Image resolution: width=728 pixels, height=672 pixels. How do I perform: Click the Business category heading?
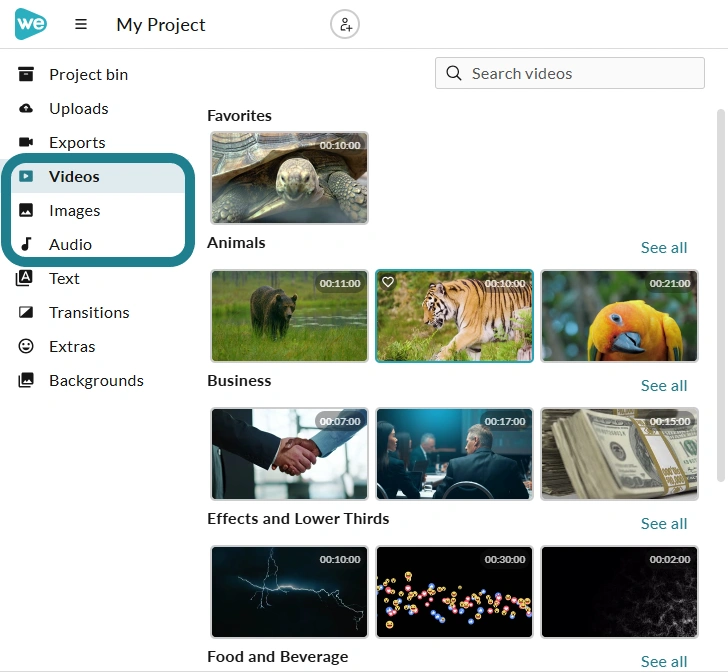click(x=239, y=381)
